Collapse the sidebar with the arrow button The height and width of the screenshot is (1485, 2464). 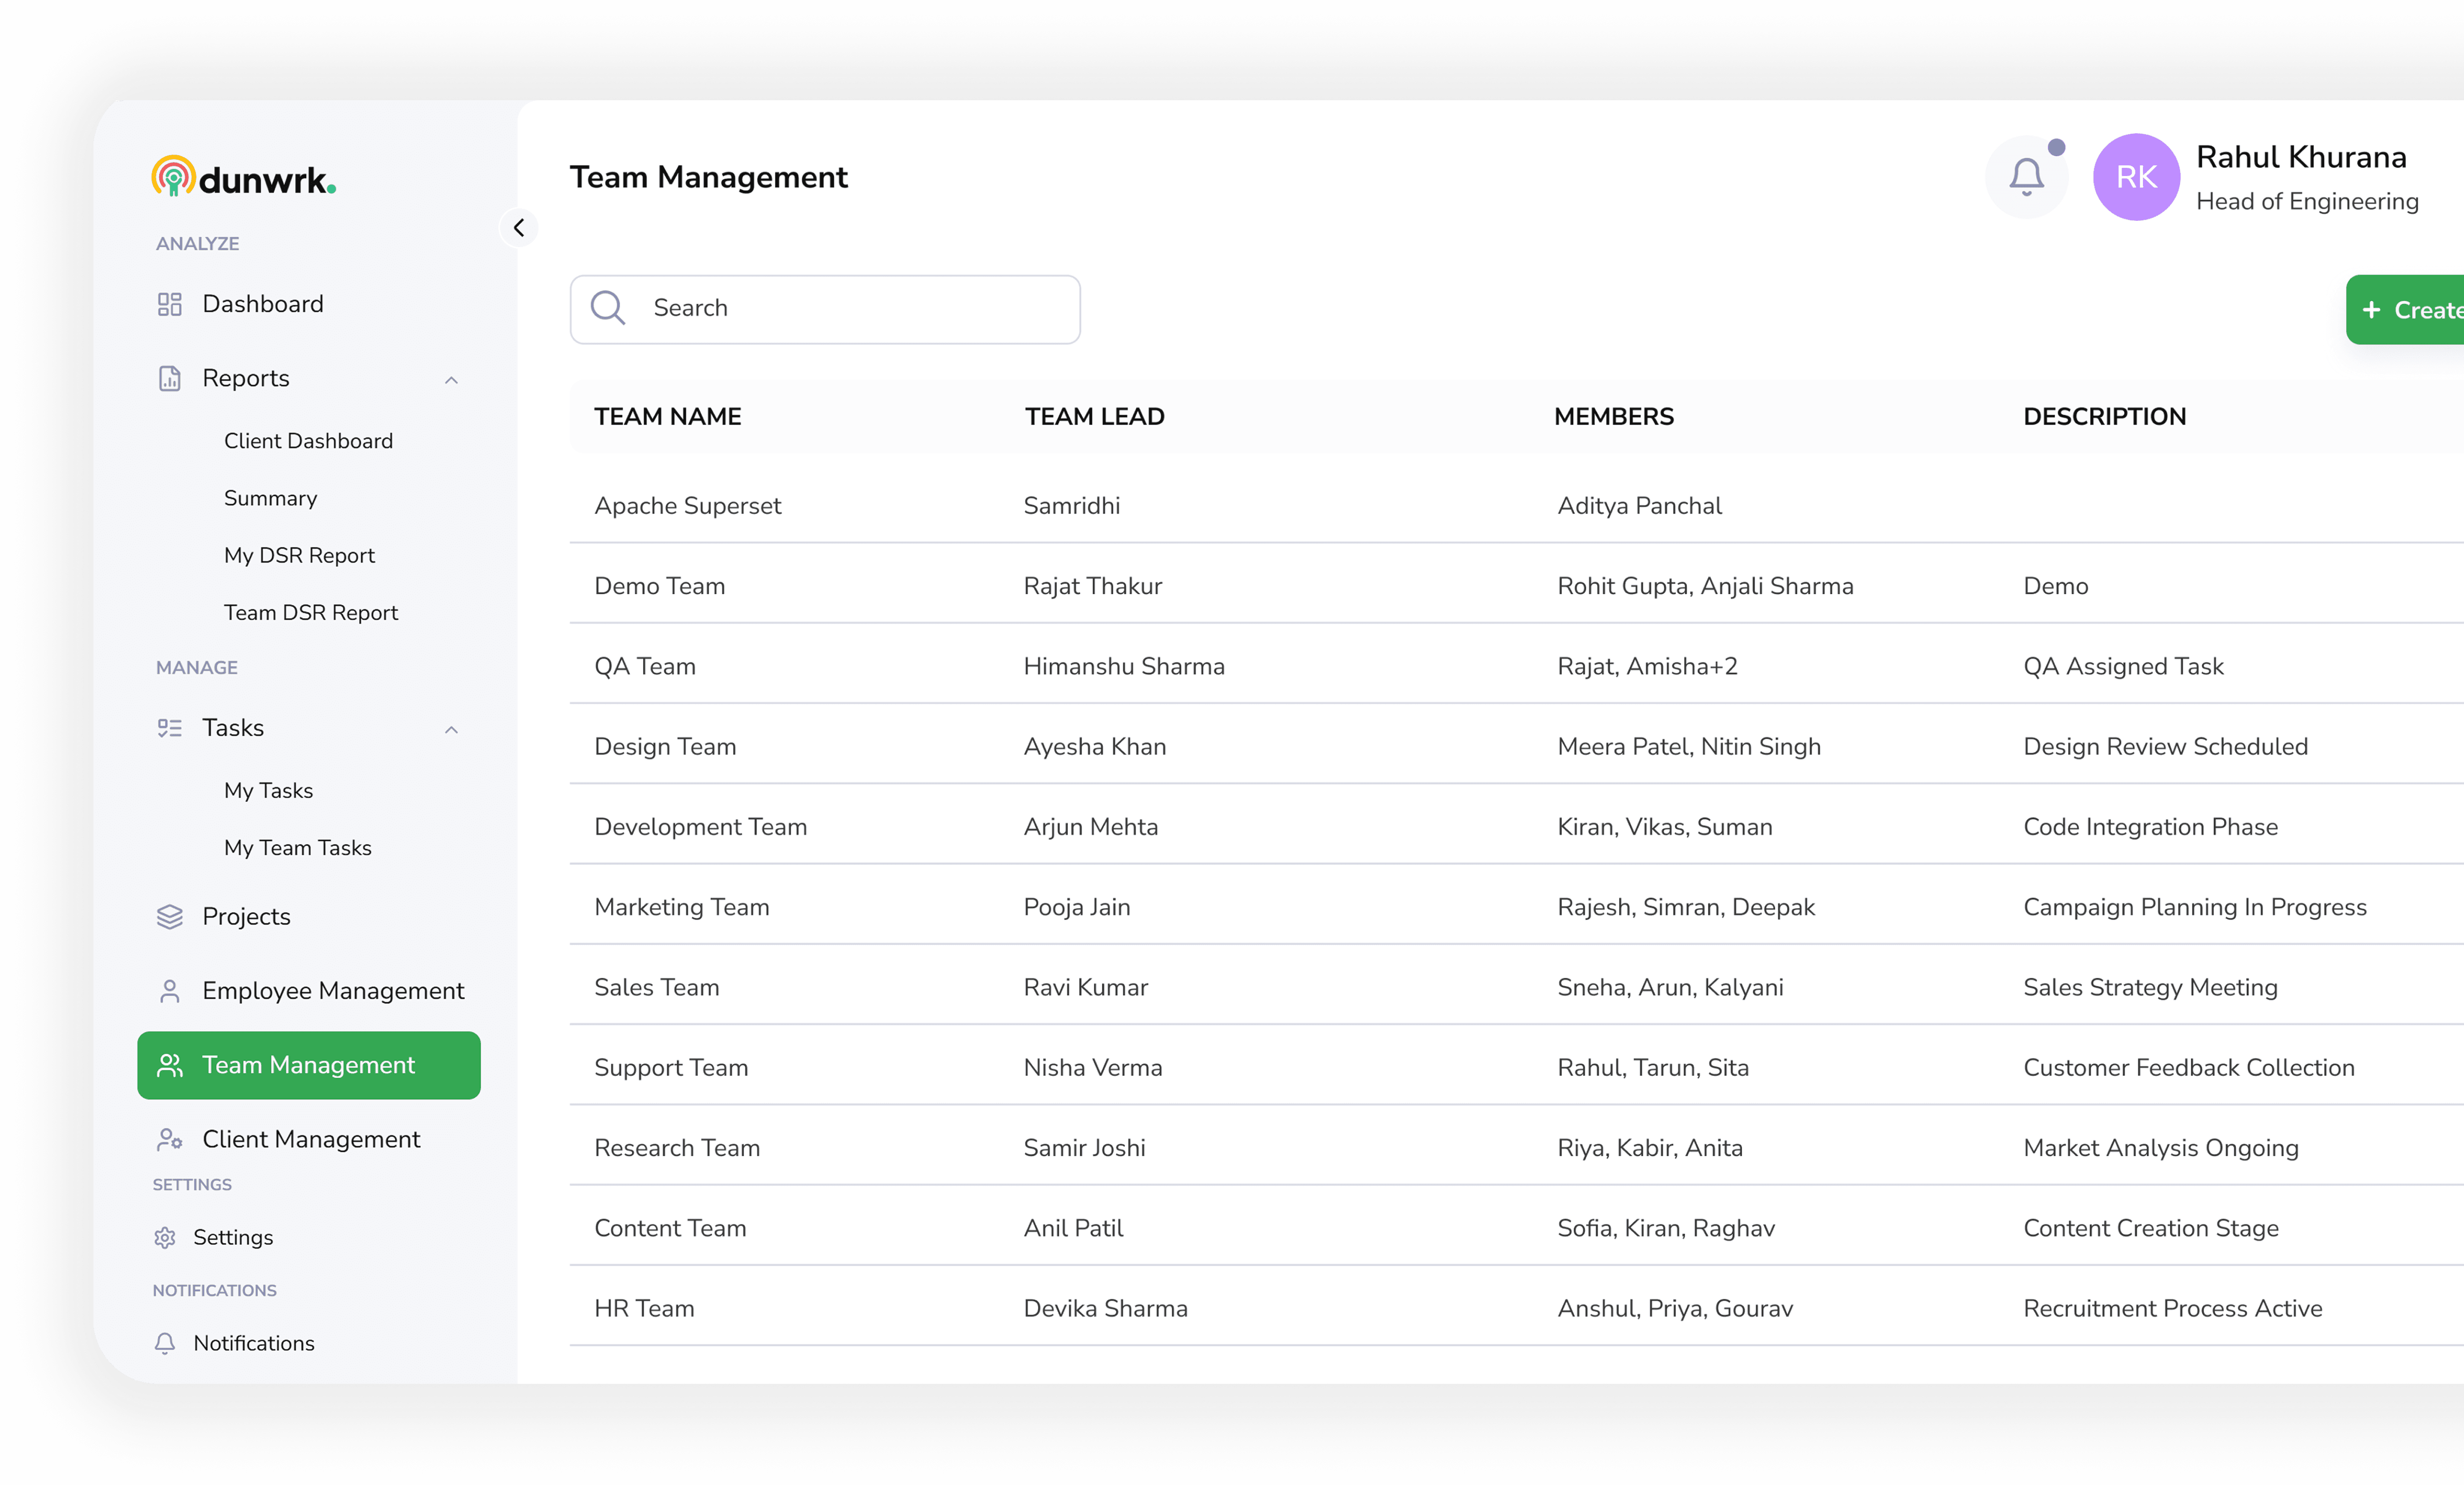click(x=518, y=228)
